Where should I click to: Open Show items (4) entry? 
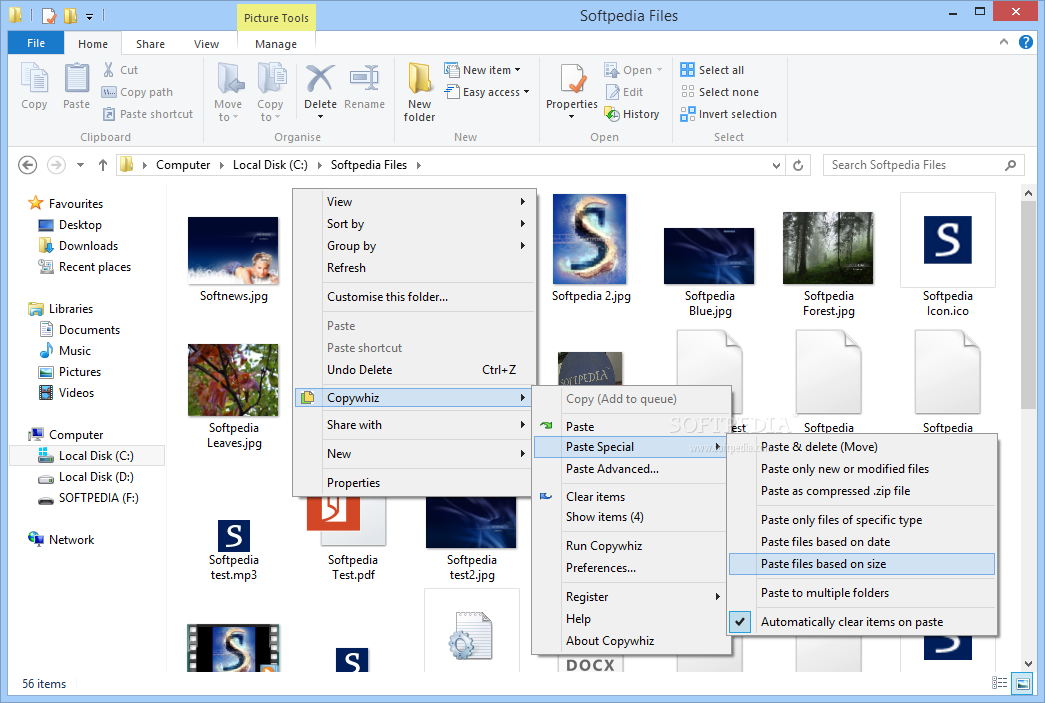[x=630, y=517]
